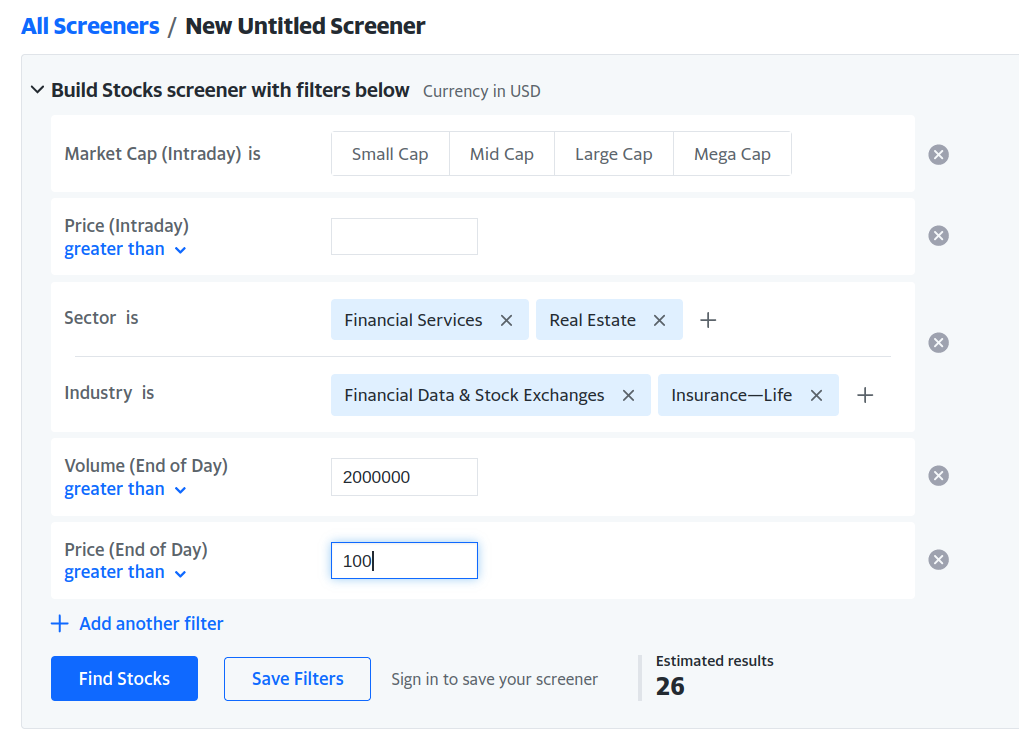1019x754 pixels.
Task: Remove Financial Data & Stock Exchanges tag
Action: 628,395
